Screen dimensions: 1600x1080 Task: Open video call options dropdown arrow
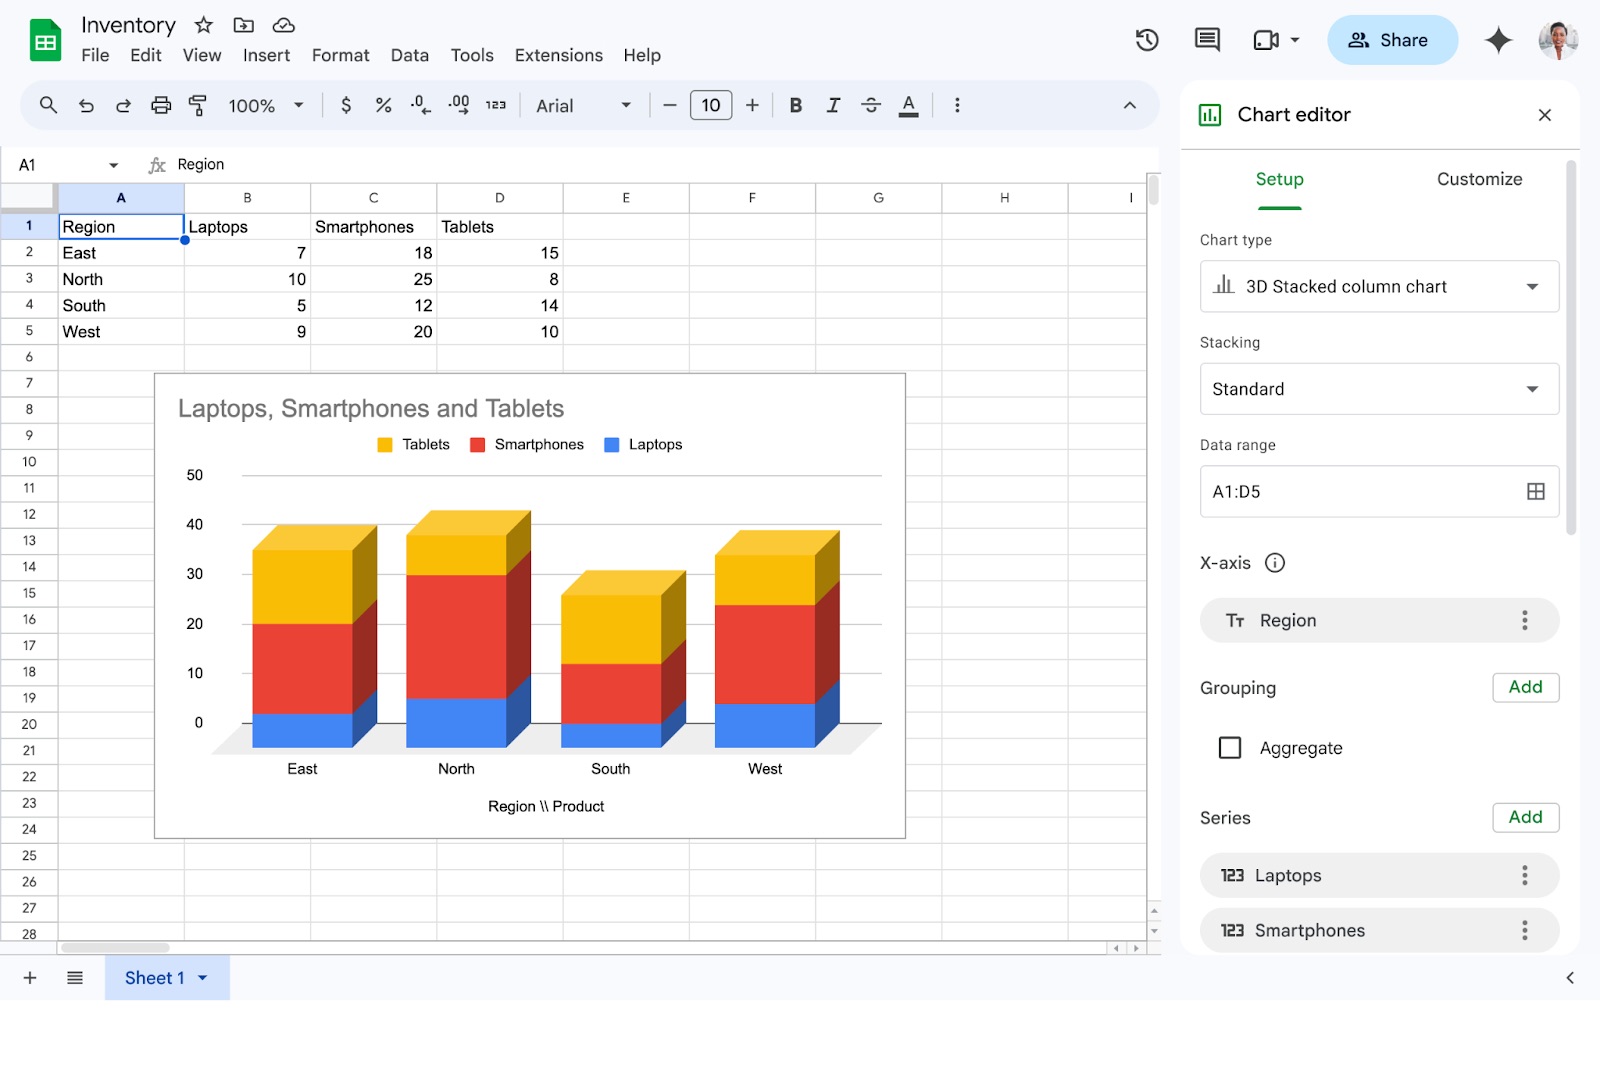(1295, 40)
